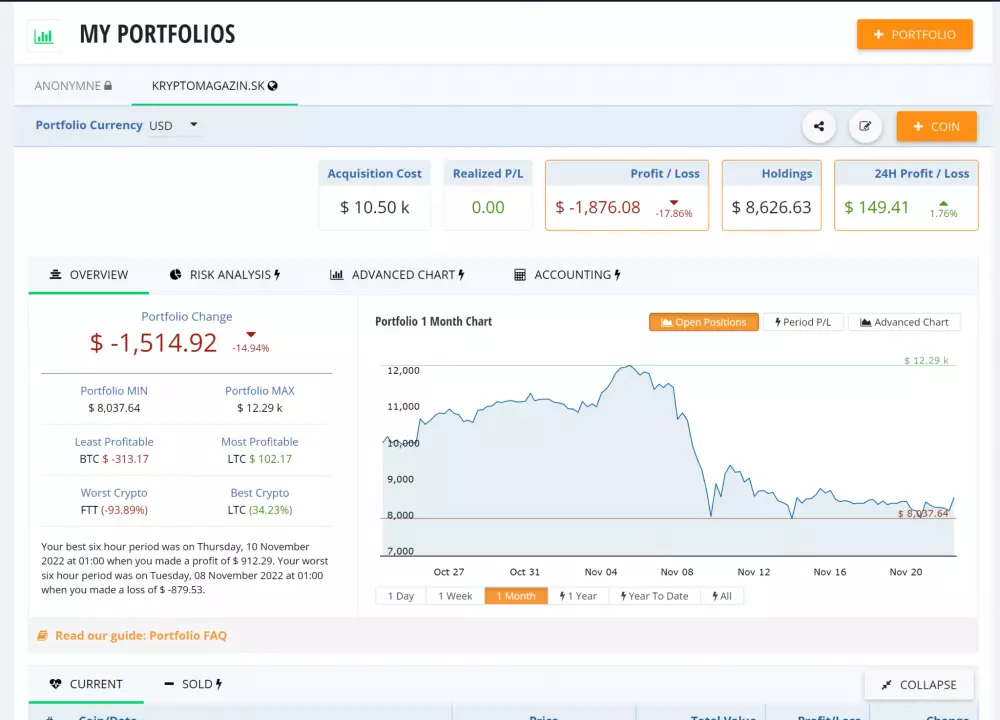Toggle Advanced Chart display mode

click(904, 321)
